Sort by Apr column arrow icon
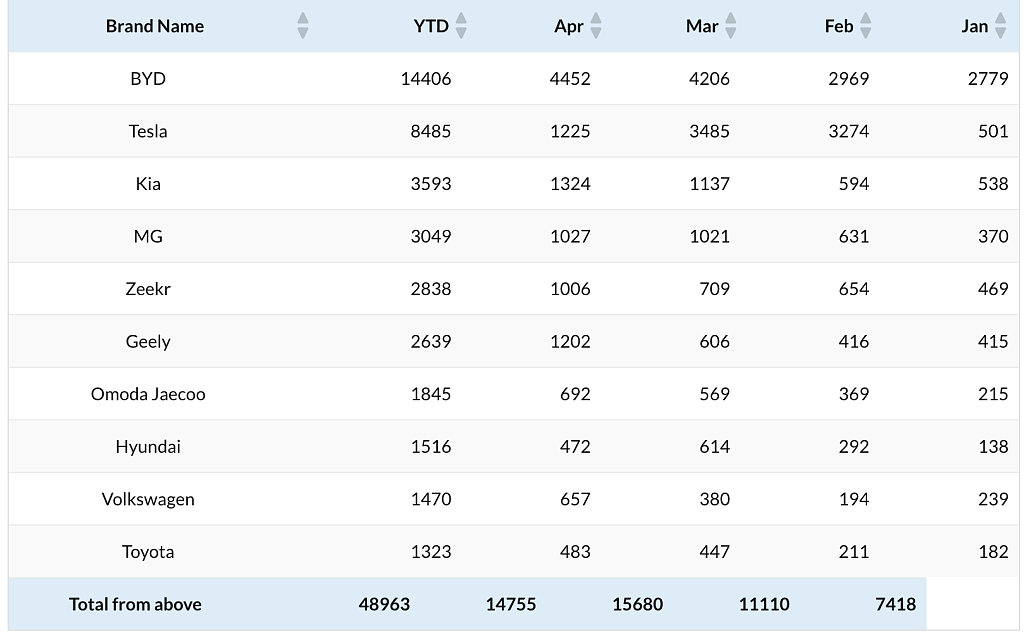Image resolution: width=1024 pixels, height=632 pixels. pyautogui.click(x=596, y=26)
